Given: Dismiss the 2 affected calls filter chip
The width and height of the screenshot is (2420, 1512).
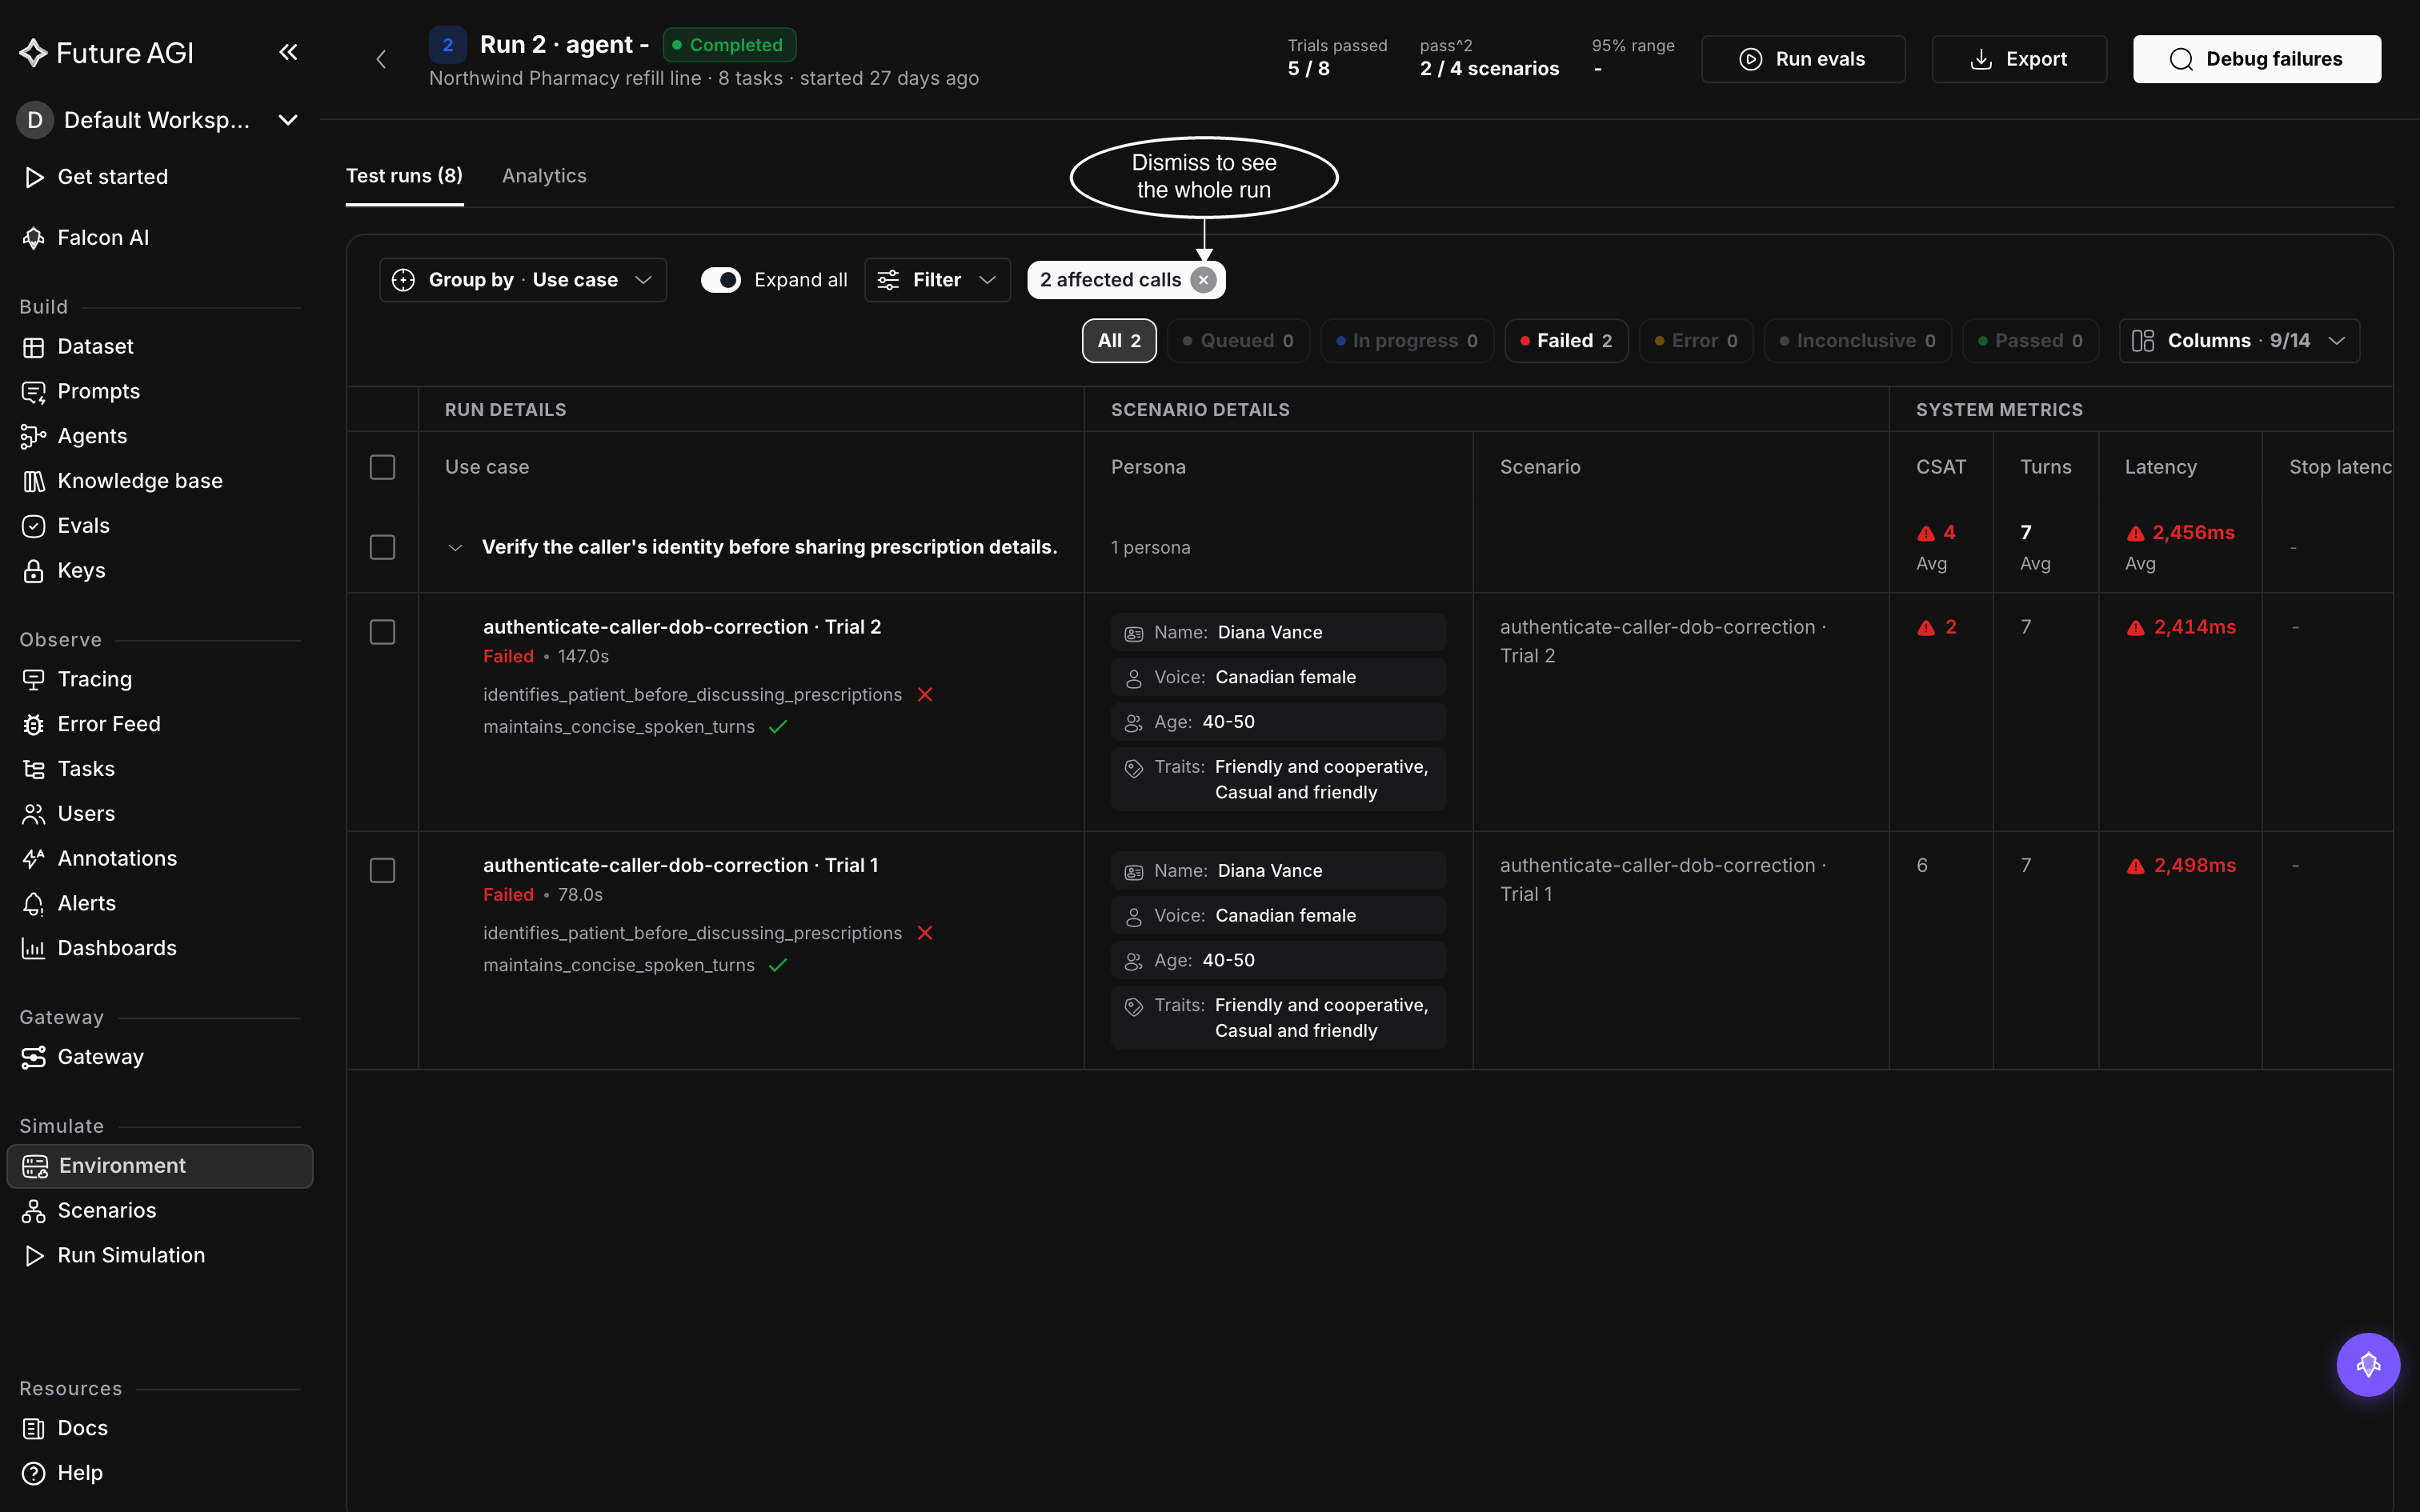Looking at the screenshot, I should click(1204, 280).
